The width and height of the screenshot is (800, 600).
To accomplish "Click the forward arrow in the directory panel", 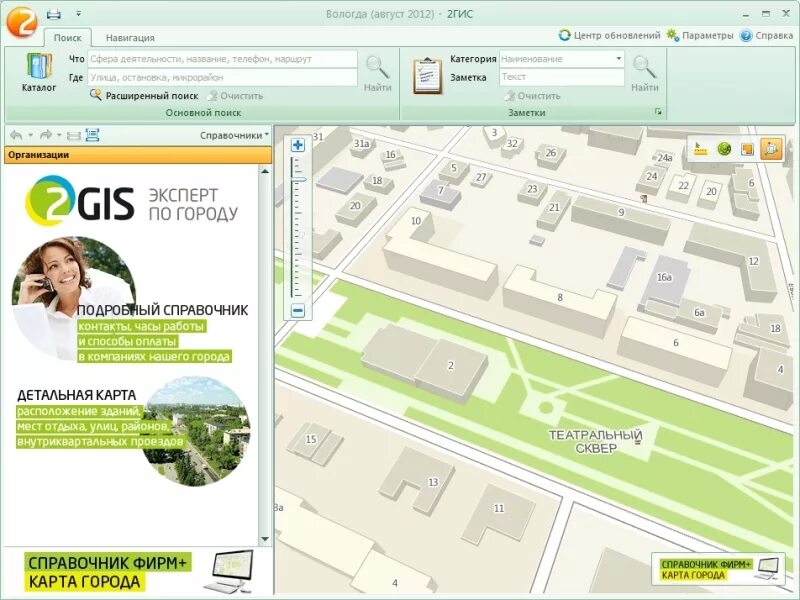I will click(46, 135).
